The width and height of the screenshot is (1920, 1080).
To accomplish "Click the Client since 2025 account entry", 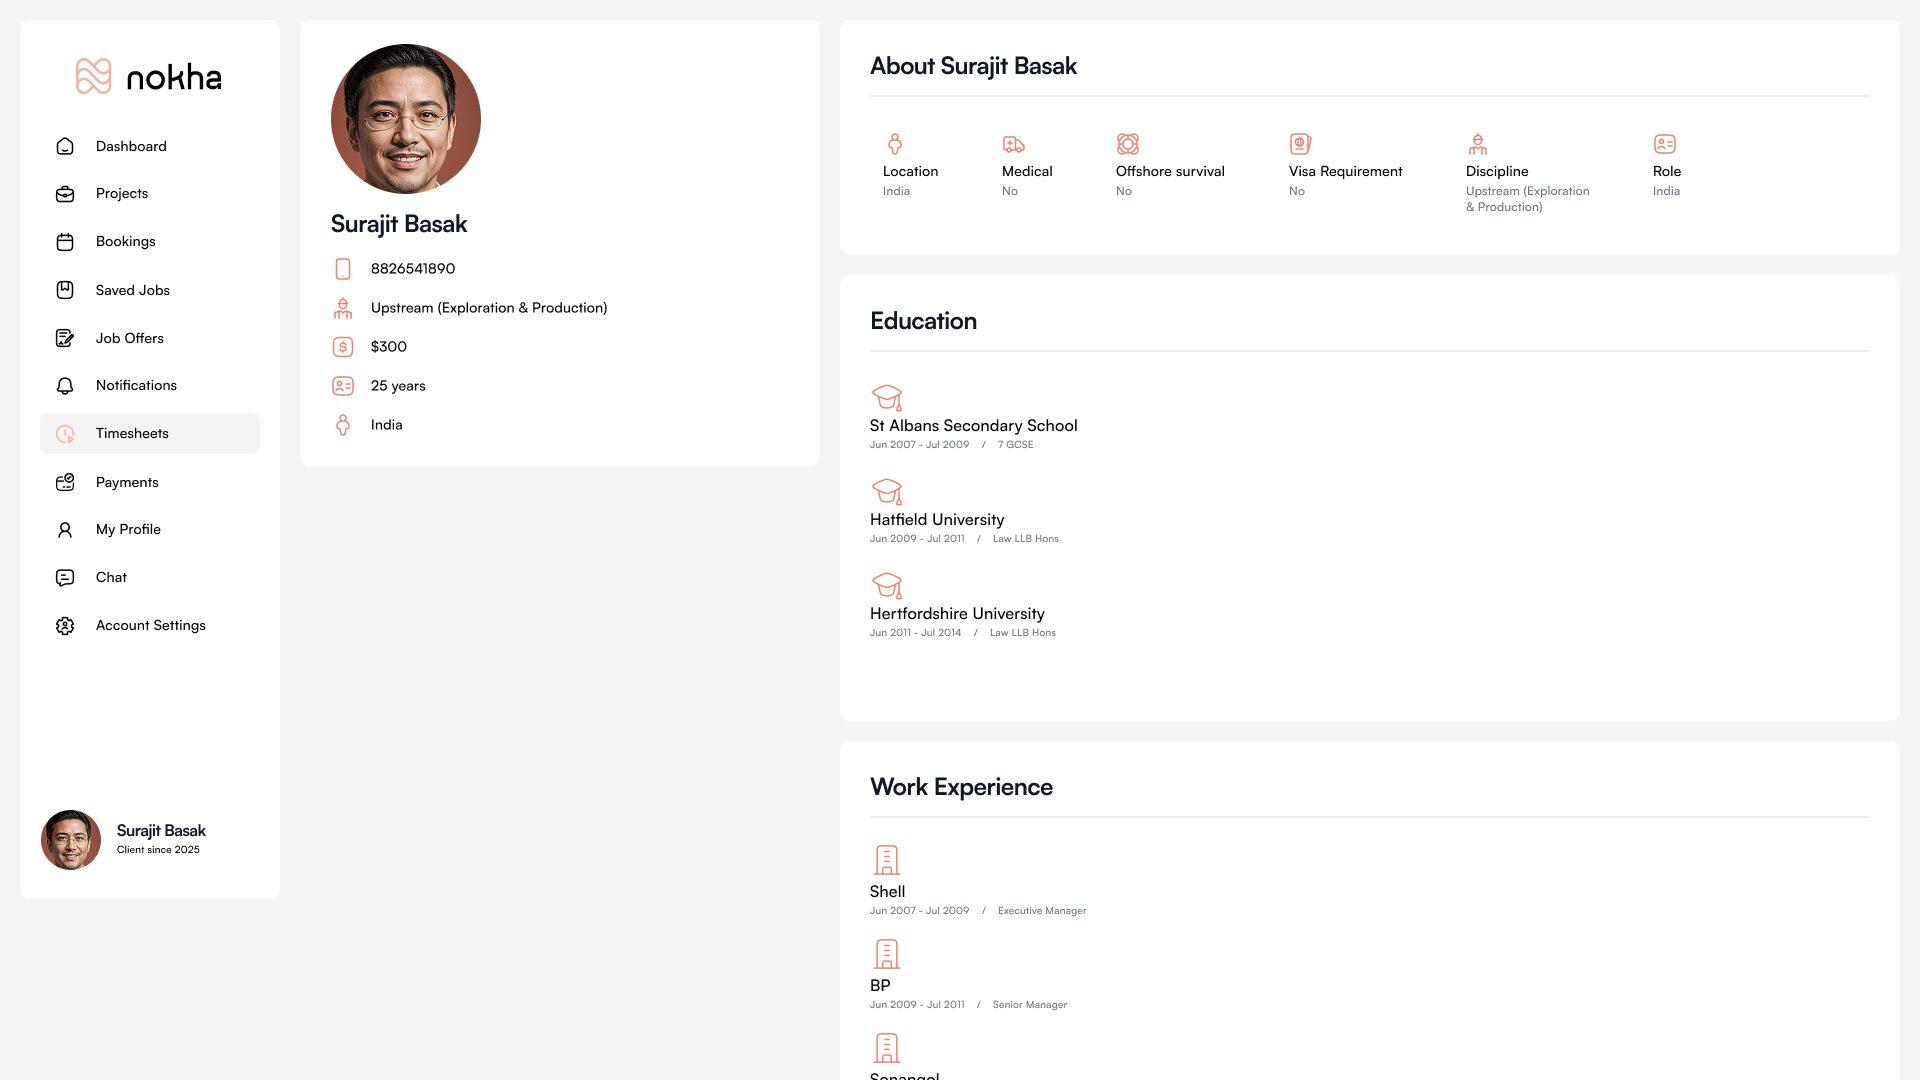I will pyautogui.click(x=157, y=849).
